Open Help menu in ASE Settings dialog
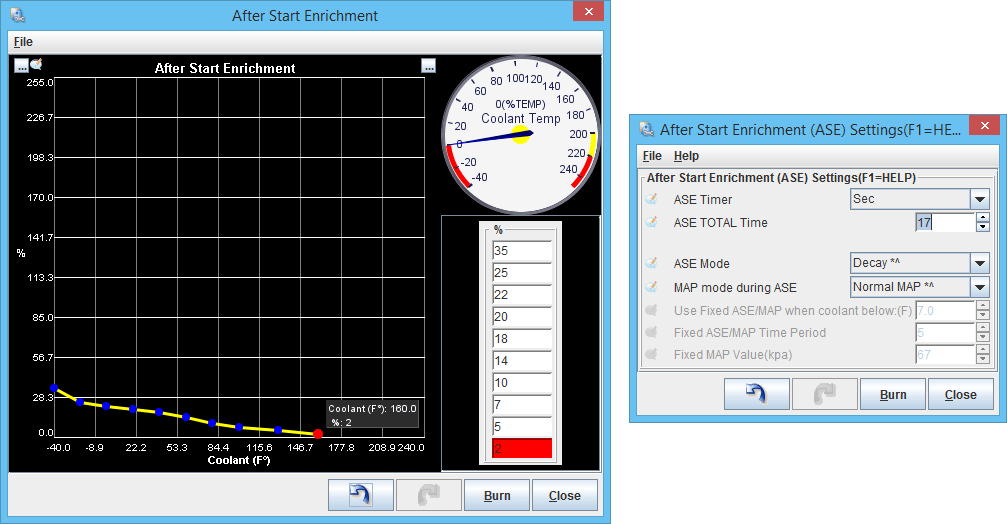Screen dimensions: 1007x524 click(x=686, y=156)
